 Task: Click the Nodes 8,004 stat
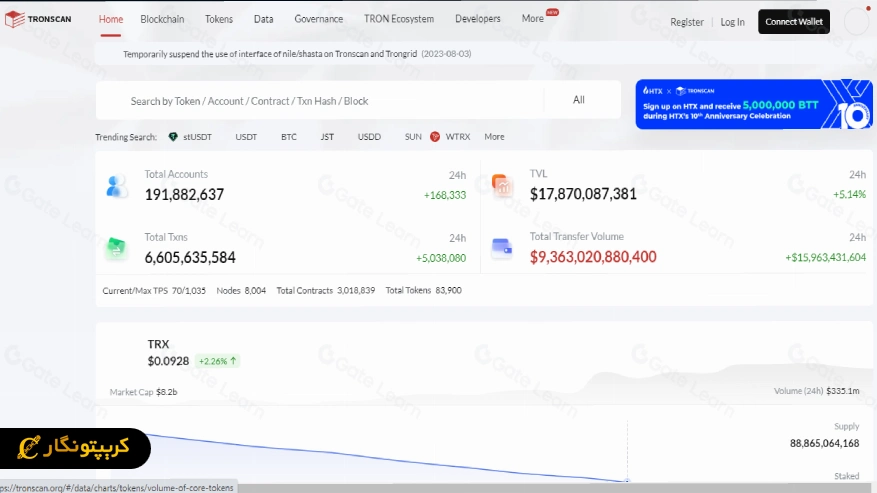click(241, 290)
